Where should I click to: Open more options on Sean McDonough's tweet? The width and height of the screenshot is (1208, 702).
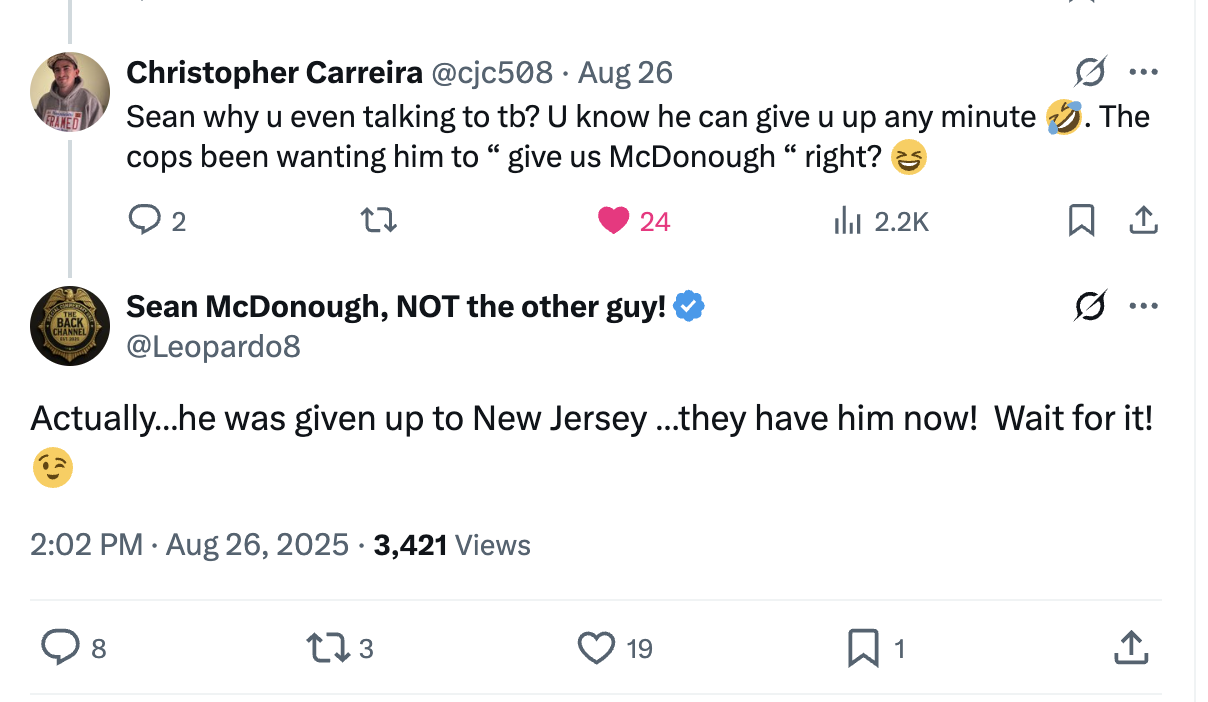pos(1143,307)
